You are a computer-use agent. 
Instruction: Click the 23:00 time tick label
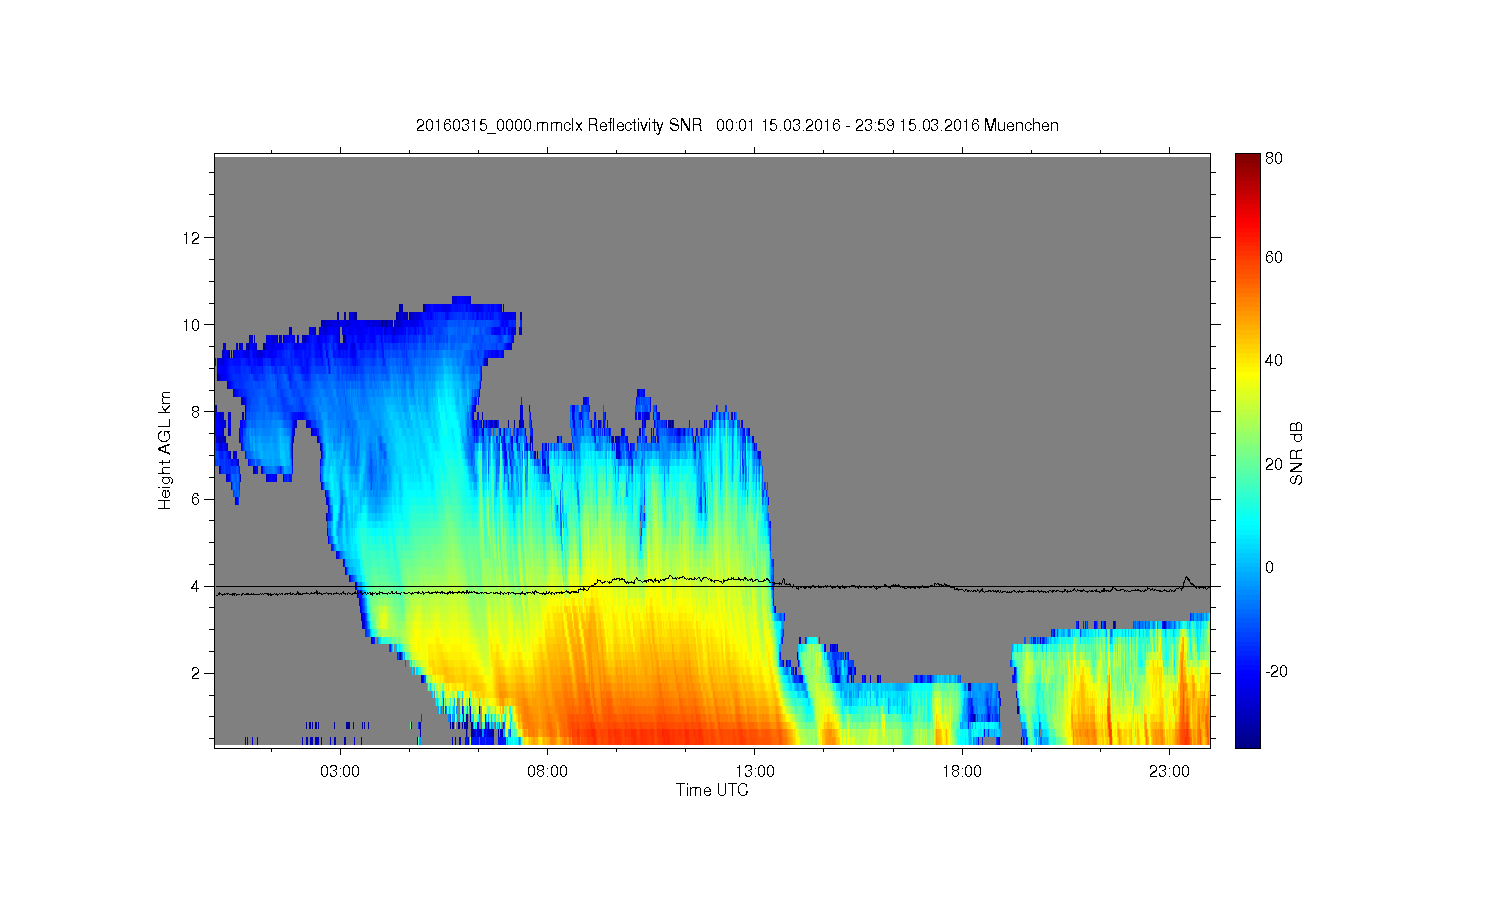(x=1169, y=772)
